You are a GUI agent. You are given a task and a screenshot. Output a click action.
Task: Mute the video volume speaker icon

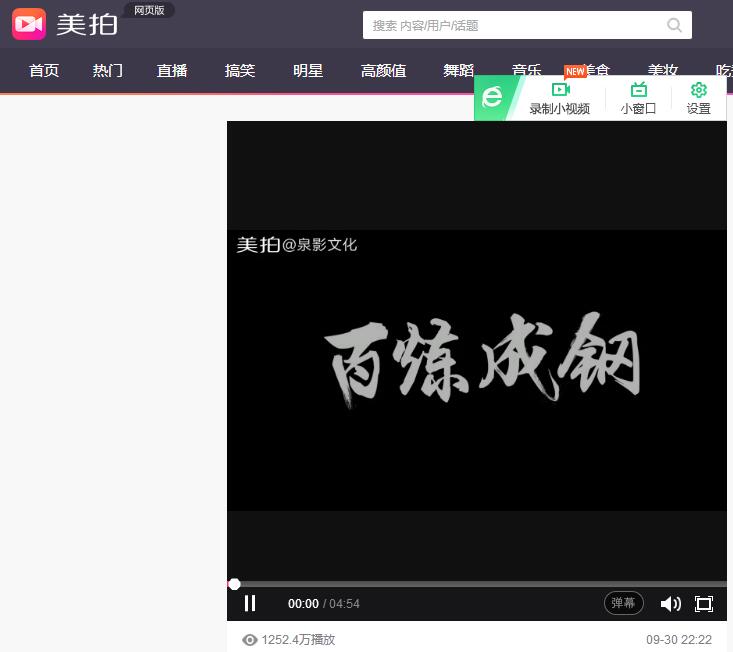pos(670,603)
